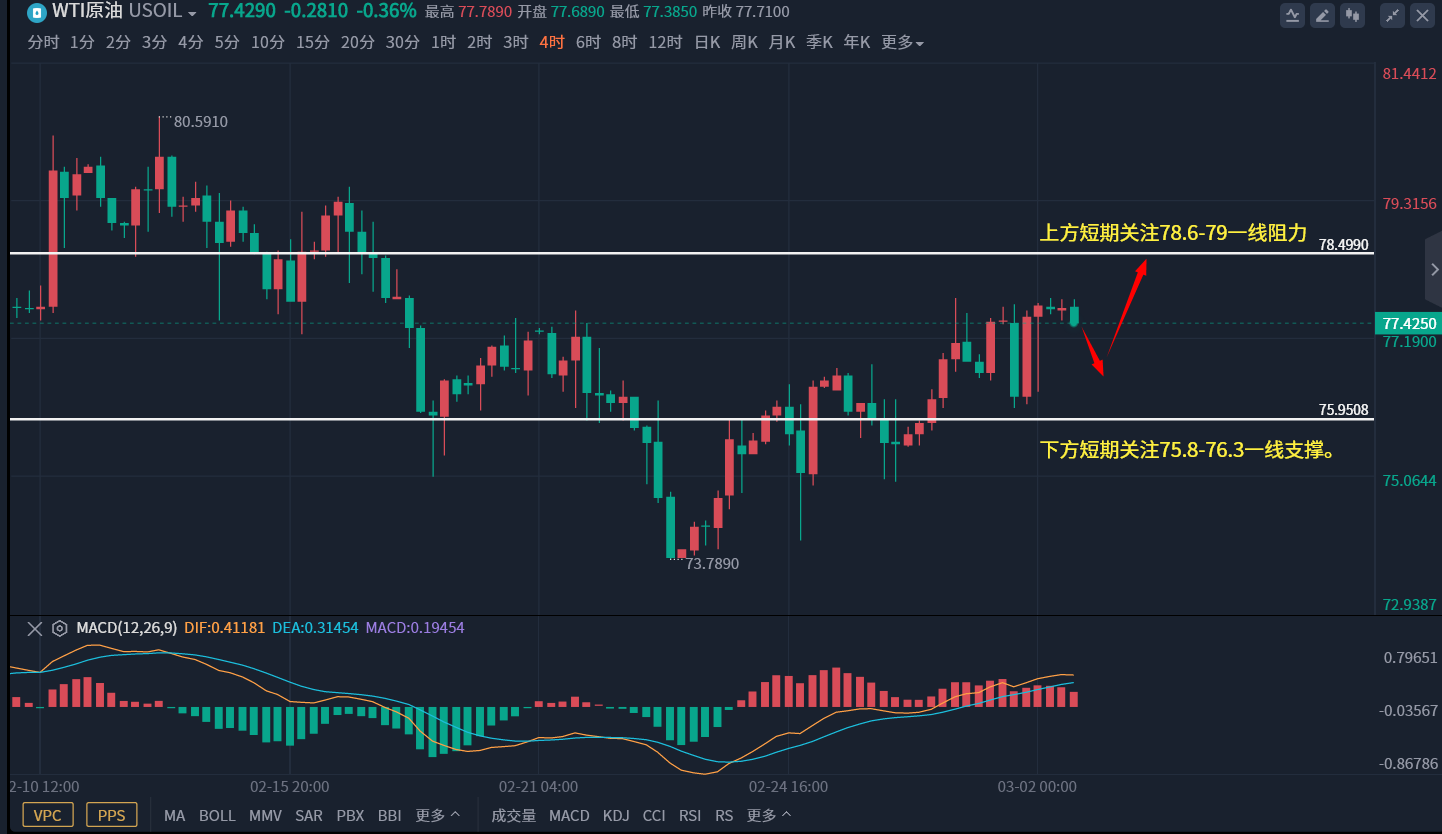Enable the BOLL overlay indicator
This screenshot has width=1442, height=834.
(217, 815)
